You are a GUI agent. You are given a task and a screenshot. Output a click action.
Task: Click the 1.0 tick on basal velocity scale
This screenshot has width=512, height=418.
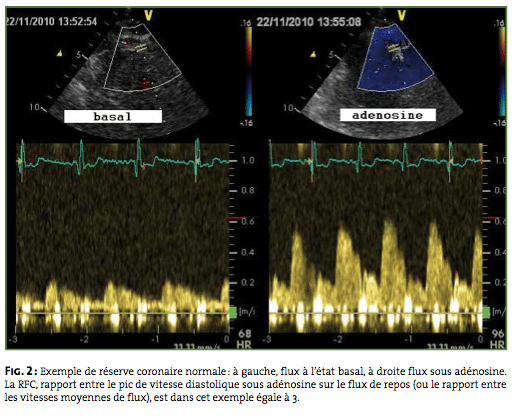247,161
